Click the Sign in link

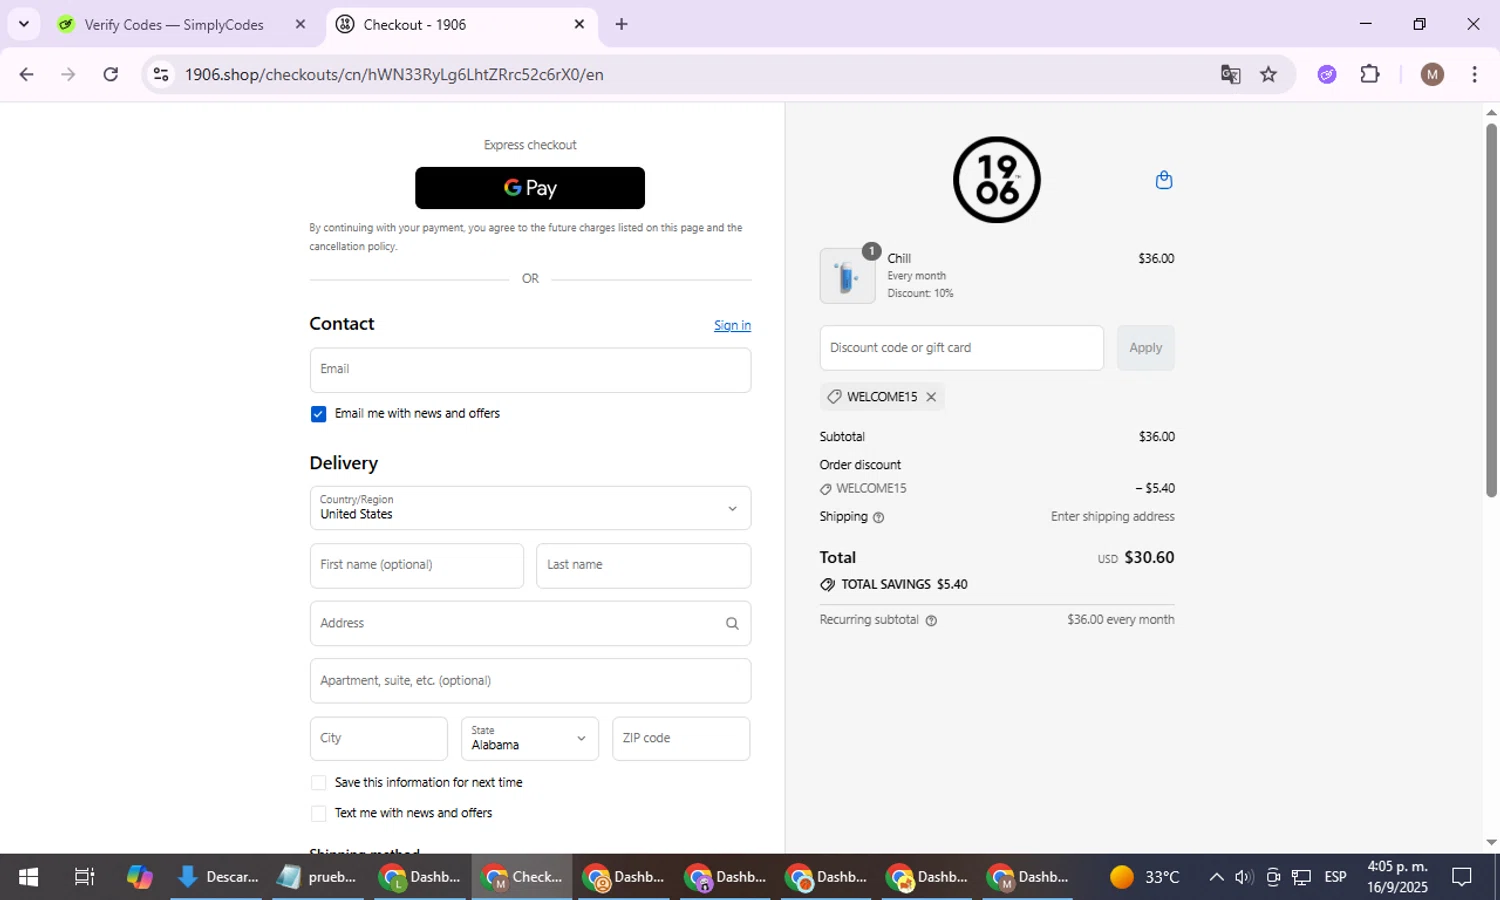pos(732,325)
